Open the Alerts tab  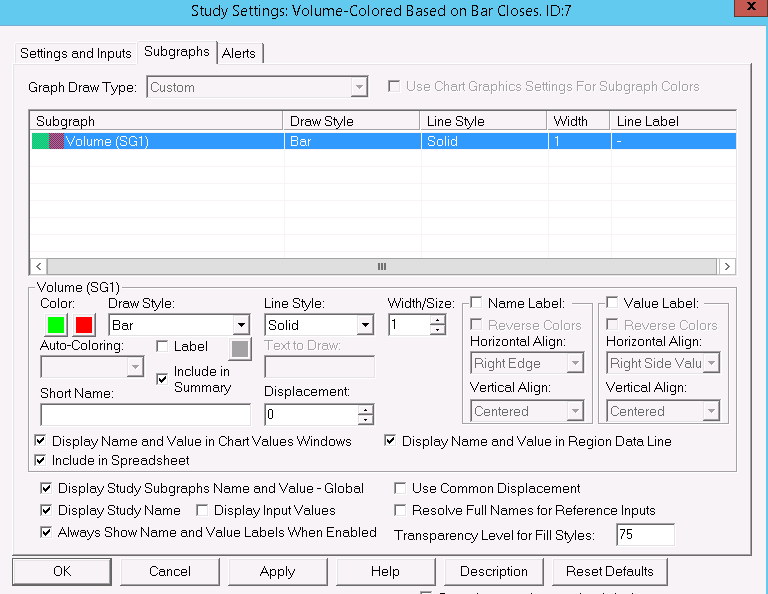click(x=240, y=53)
